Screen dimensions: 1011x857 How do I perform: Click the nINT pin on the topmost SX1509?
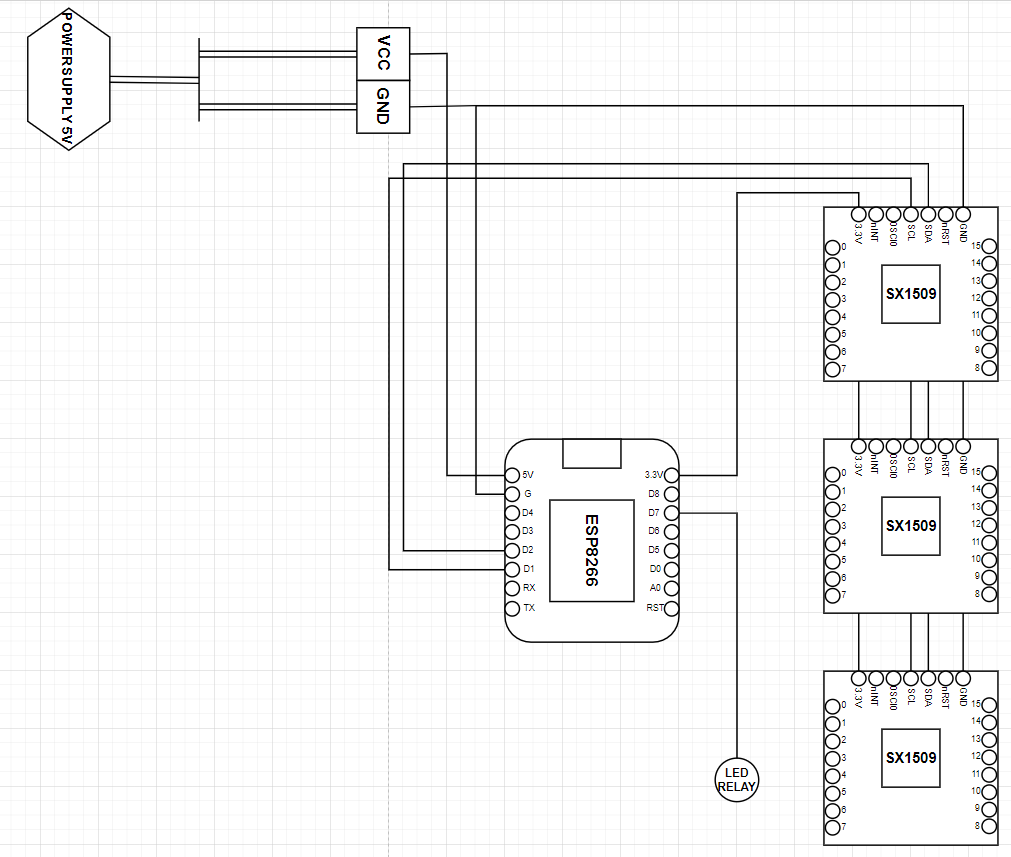[x=876, y=214]
